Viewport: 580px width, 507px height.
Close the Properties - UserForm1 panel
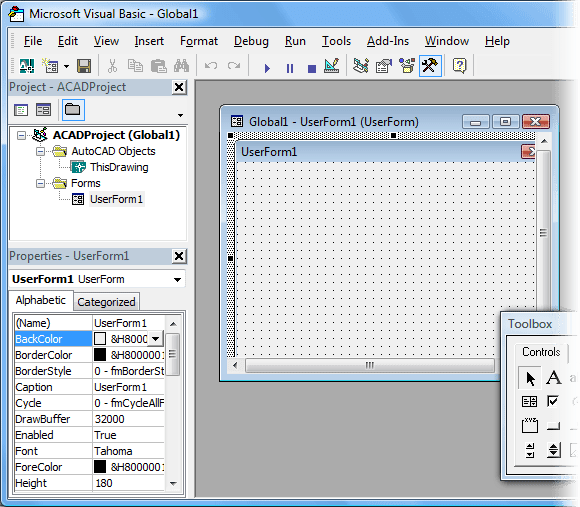pyautogui.click(x=179, y=256)
